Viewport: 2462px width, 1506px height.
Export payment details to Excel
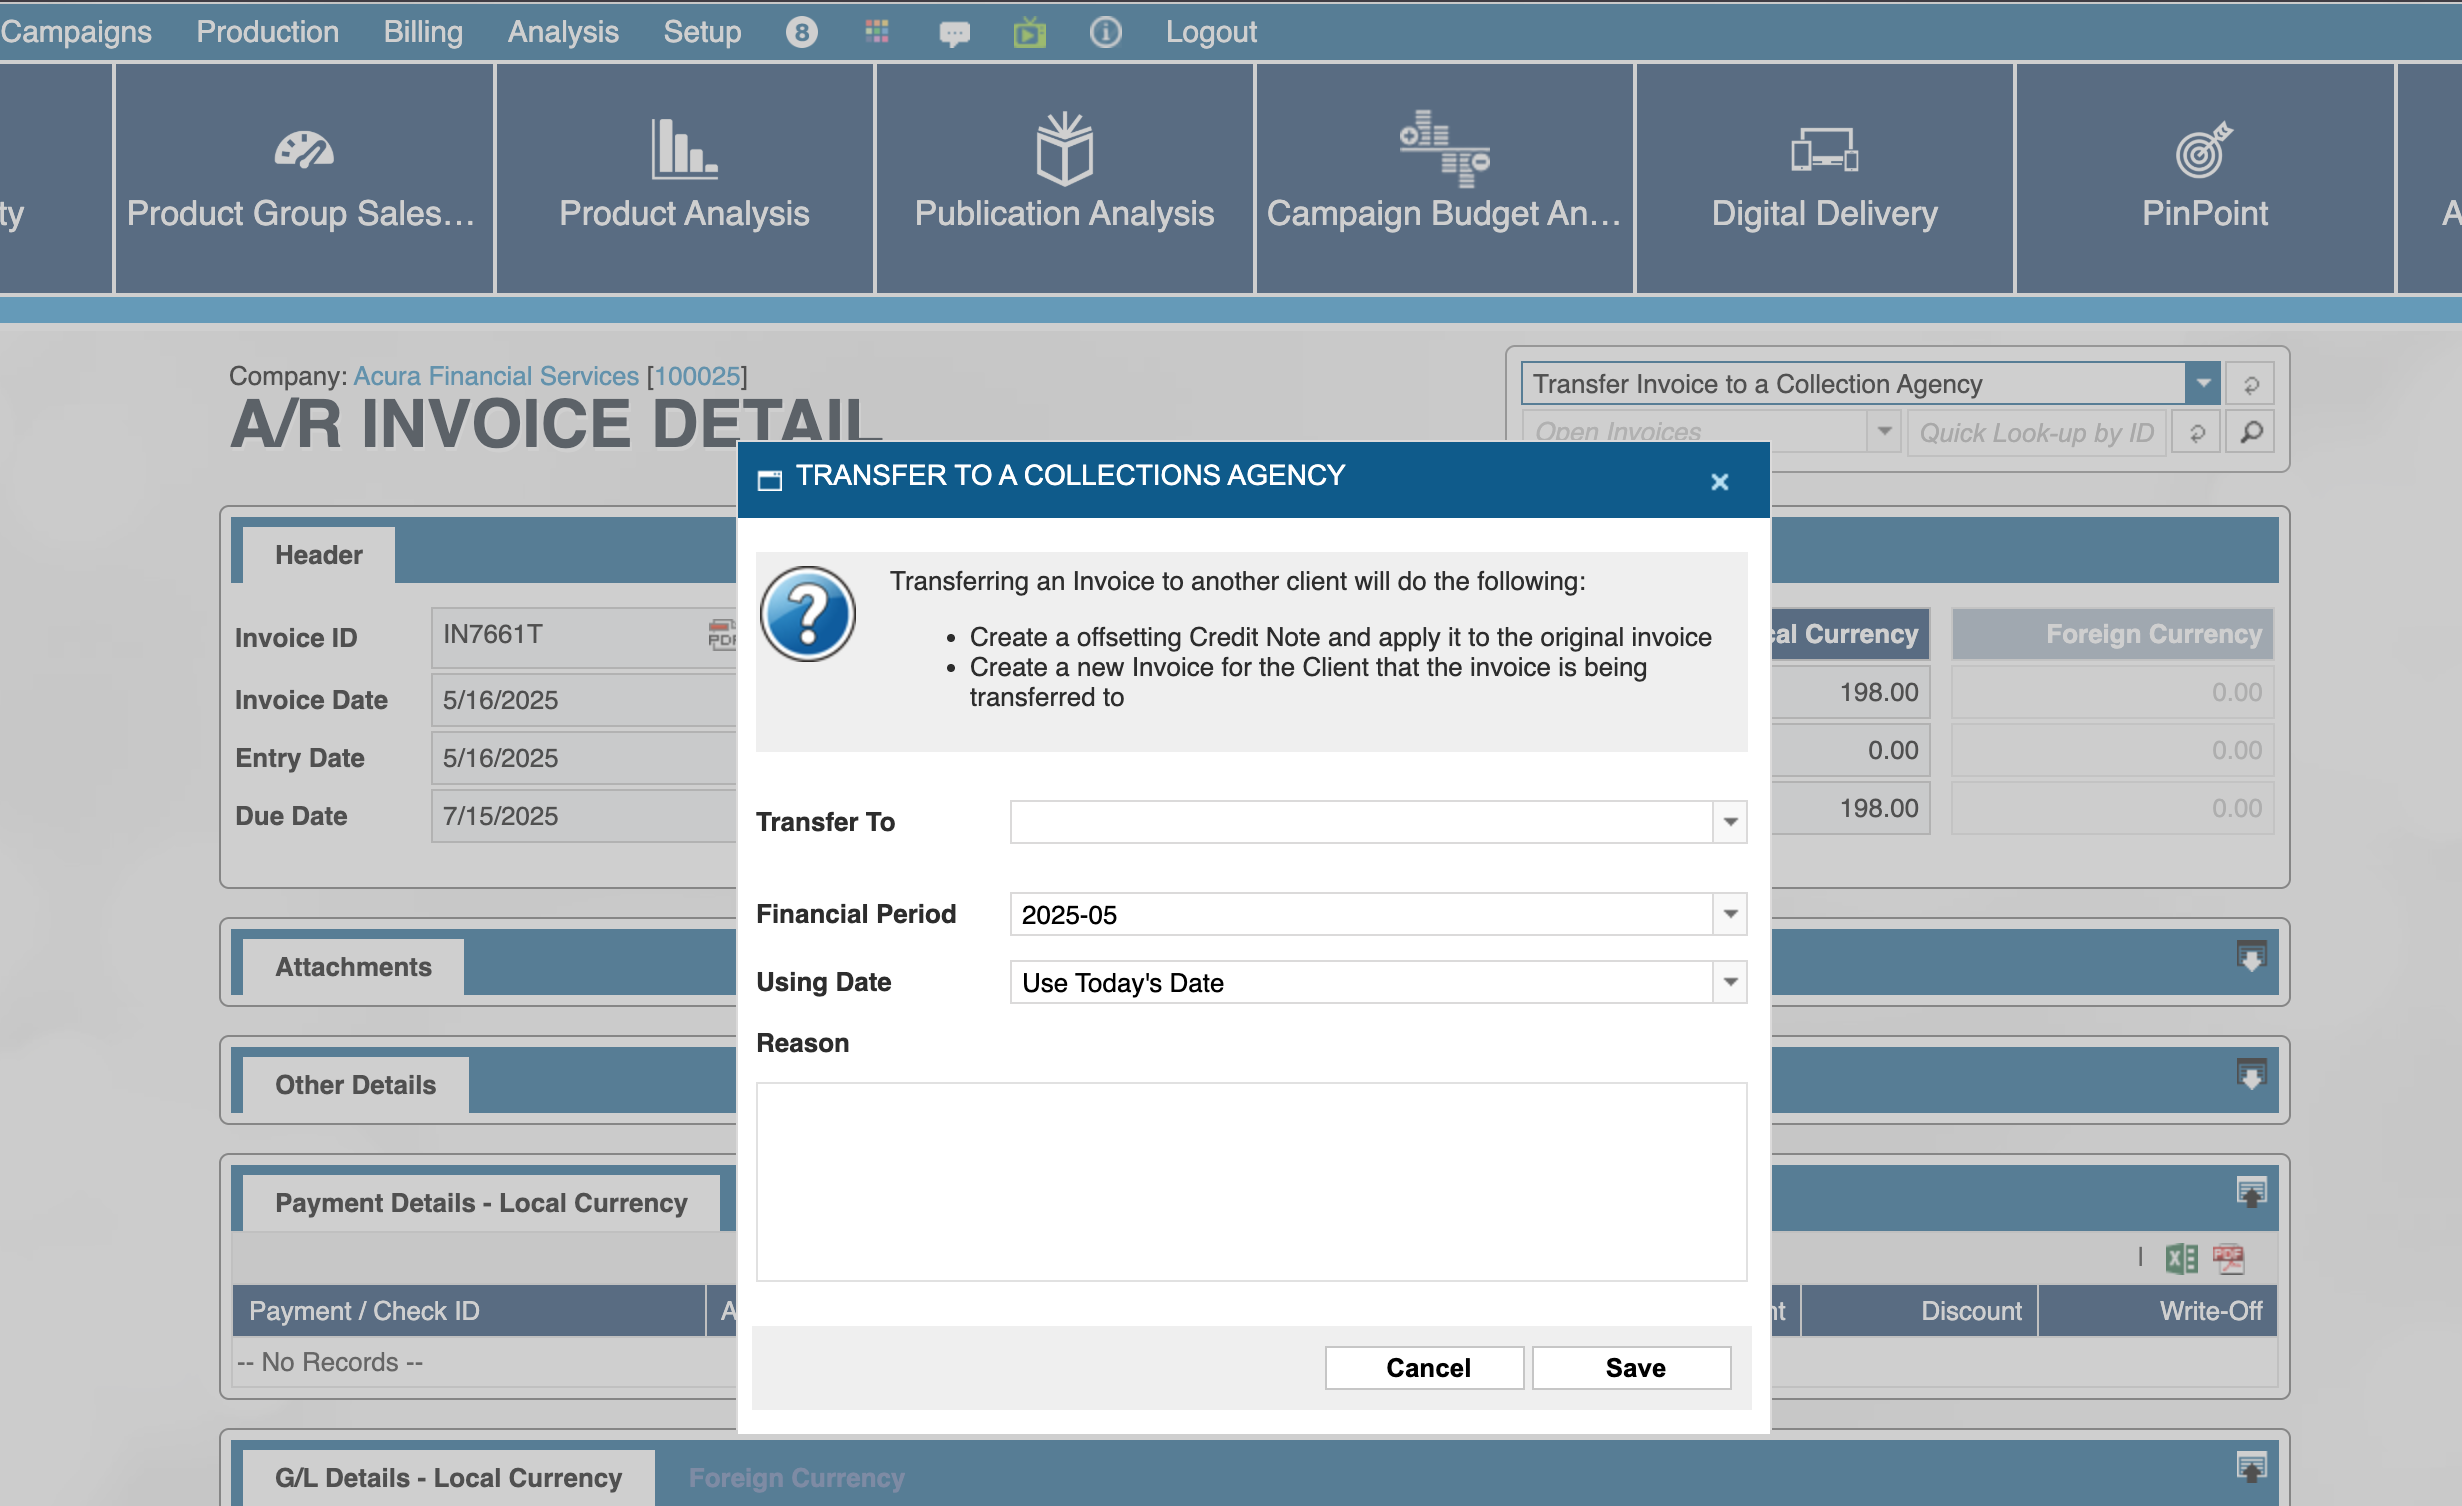2181,1258
